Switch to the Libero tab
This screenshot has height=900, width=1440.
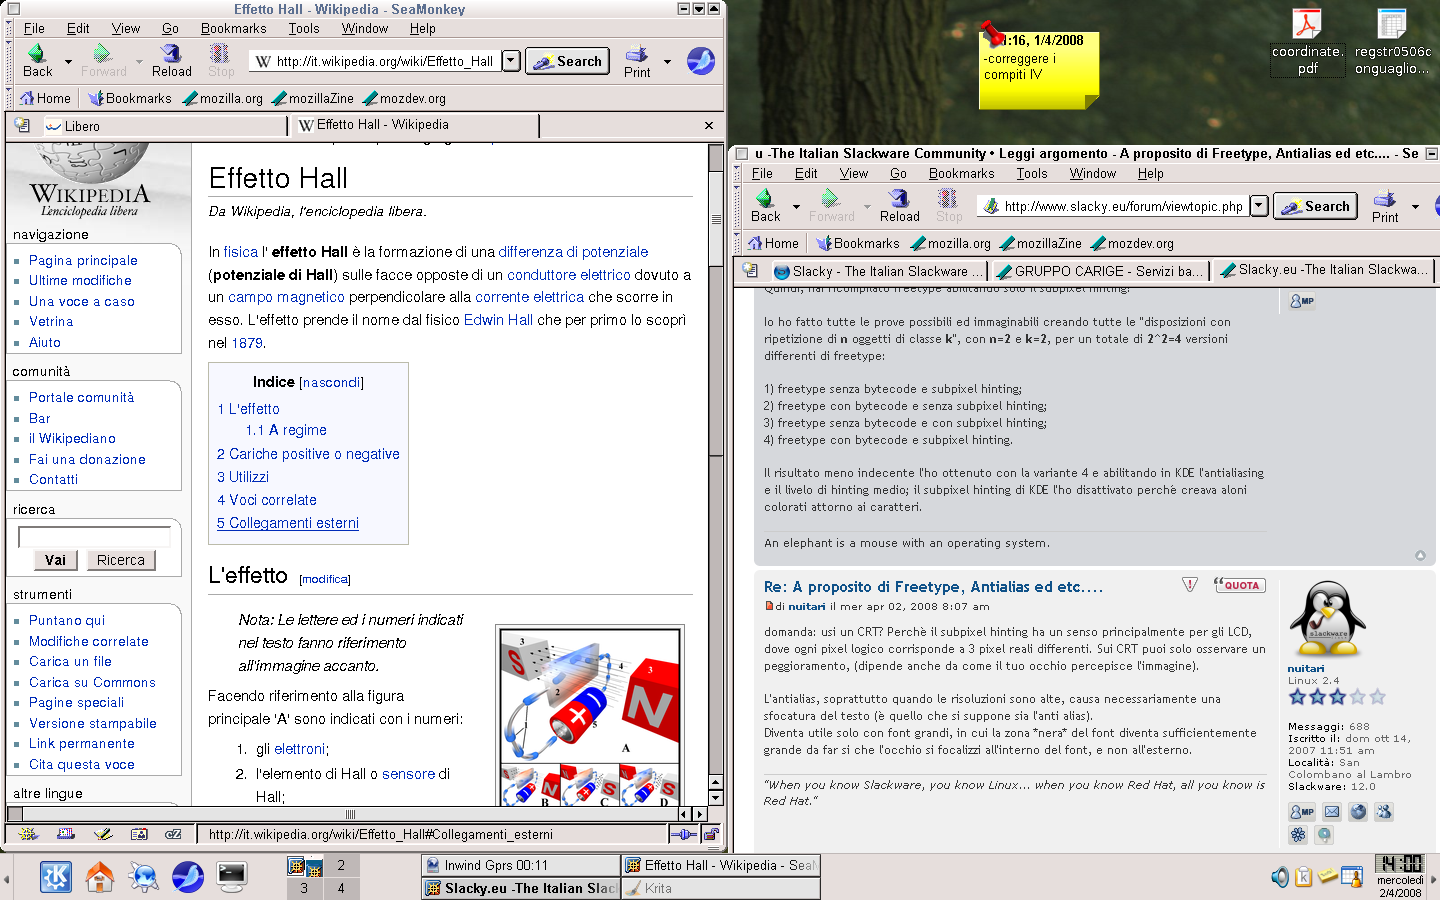tap(163, 126)
